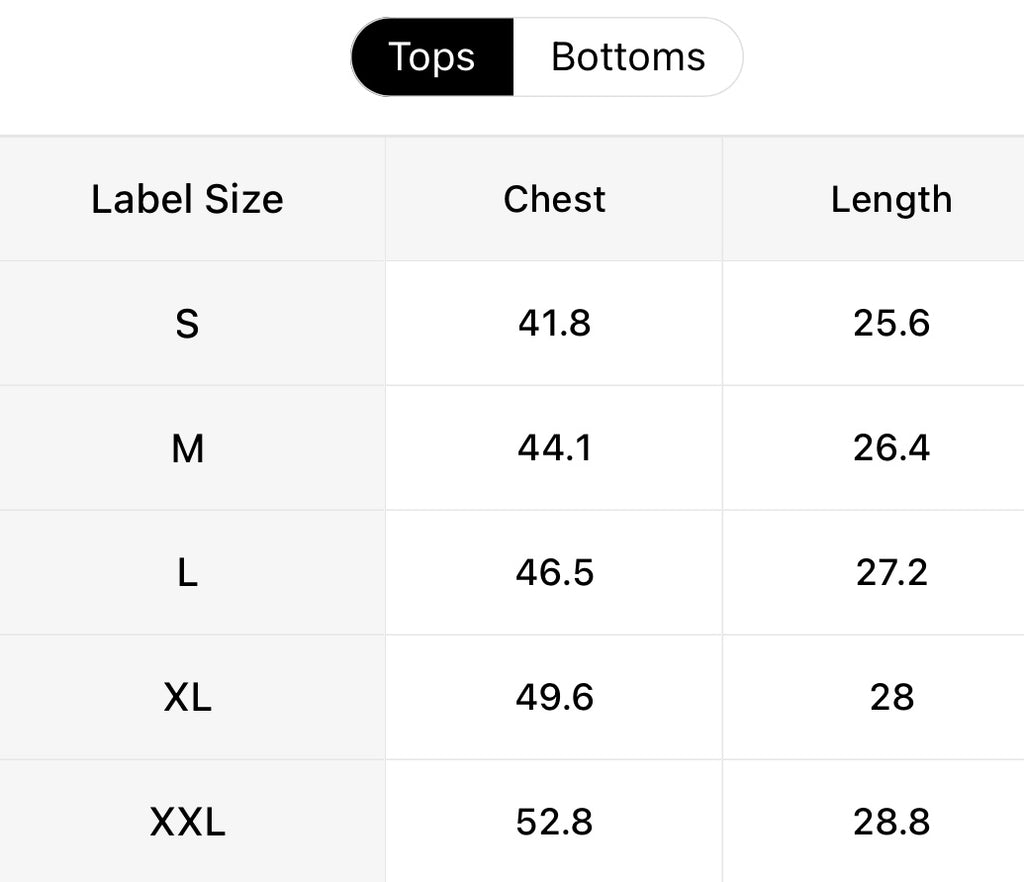This screenshot has width=1024, height=882.
Task: Click chest value 44.1 for size M
Action: [x=554, y=448]
